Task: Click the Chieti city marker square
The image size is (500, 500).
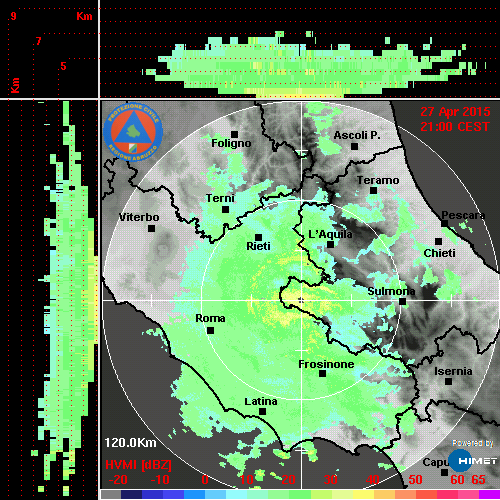Action: pyautogui.click(x=438, y=241)
